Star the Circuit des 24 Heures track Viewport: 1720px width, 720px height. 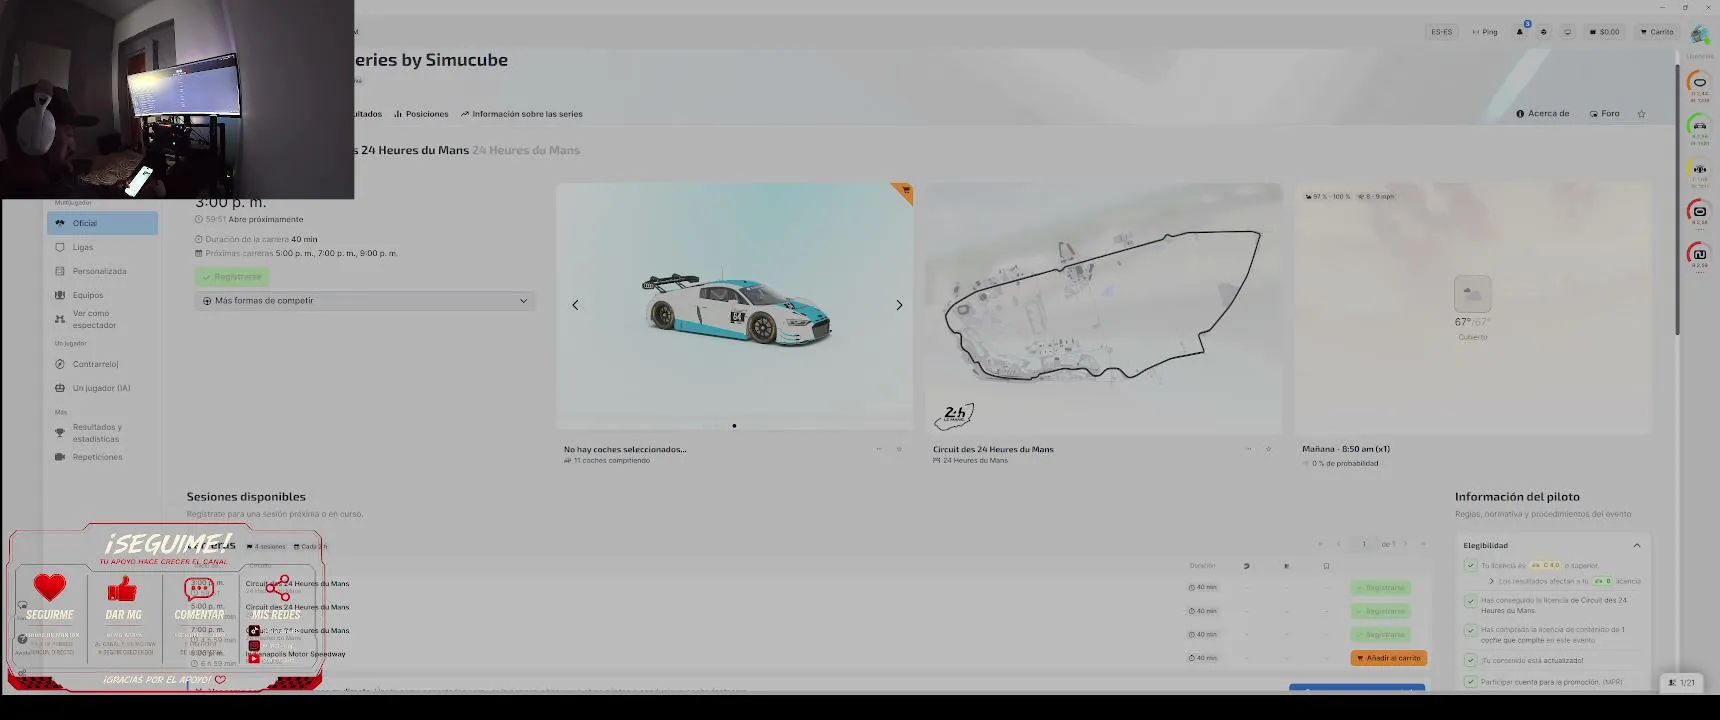tap(1268, 449)
